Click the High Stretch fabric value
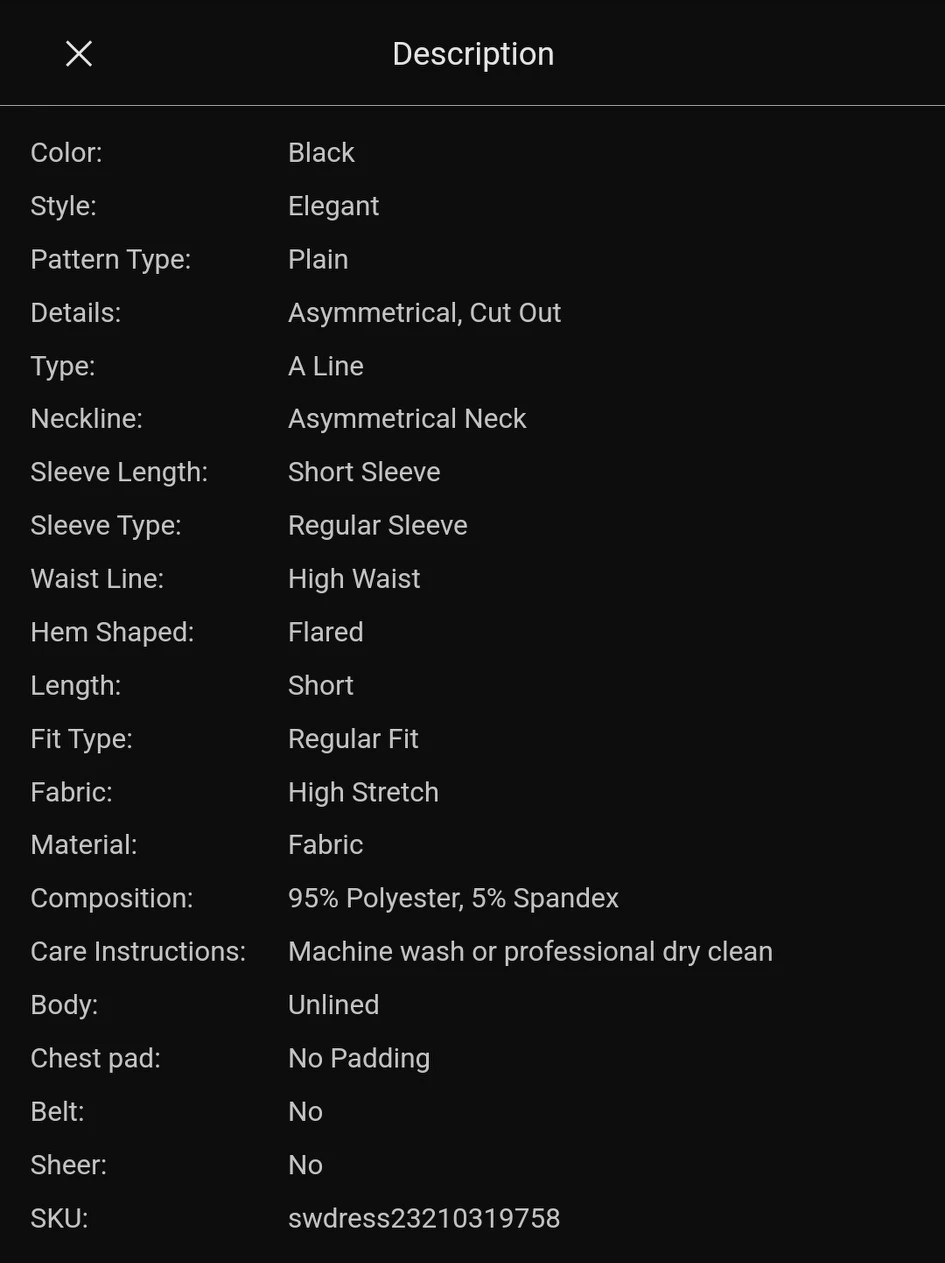Screen dimensions: 945x1263 pyautogui.click(x=363, y=792)
